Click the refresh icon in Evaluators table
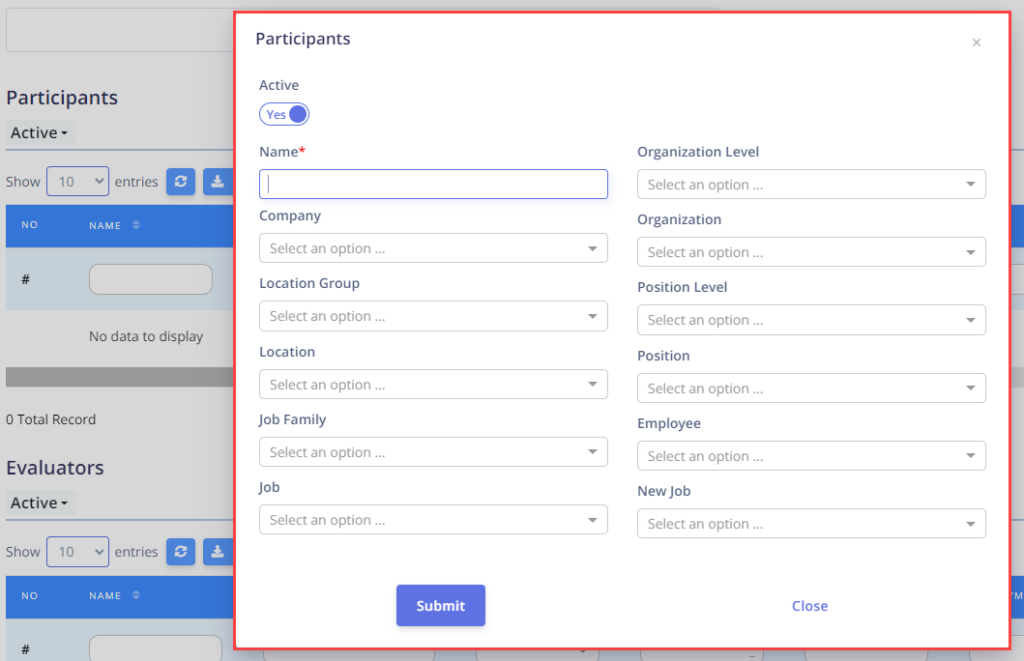This screenshot has width=1024, height=661. click(x=180, y=552)
